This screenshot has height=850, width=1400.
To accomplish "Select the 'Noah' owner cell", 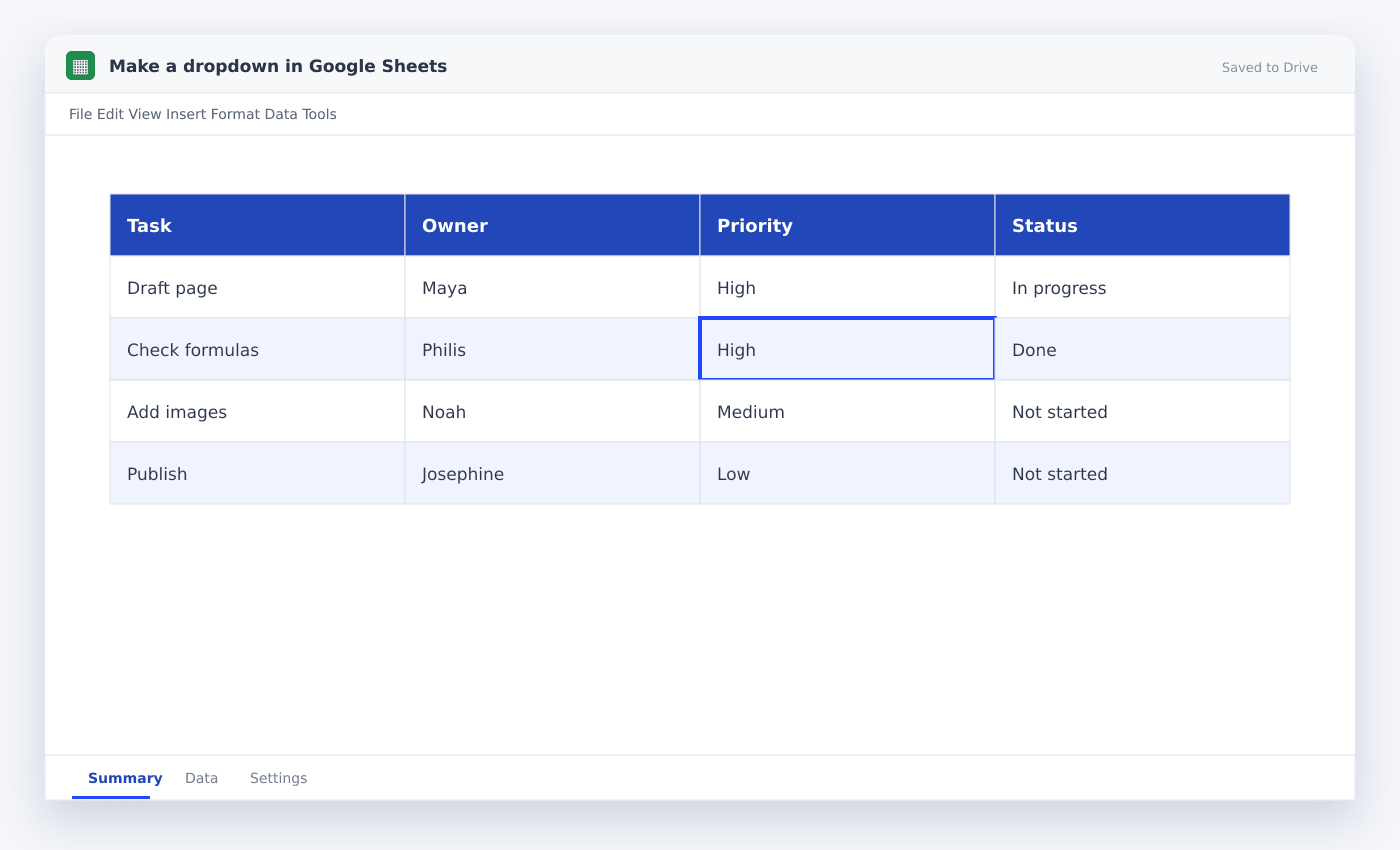I will click(552, 412).
